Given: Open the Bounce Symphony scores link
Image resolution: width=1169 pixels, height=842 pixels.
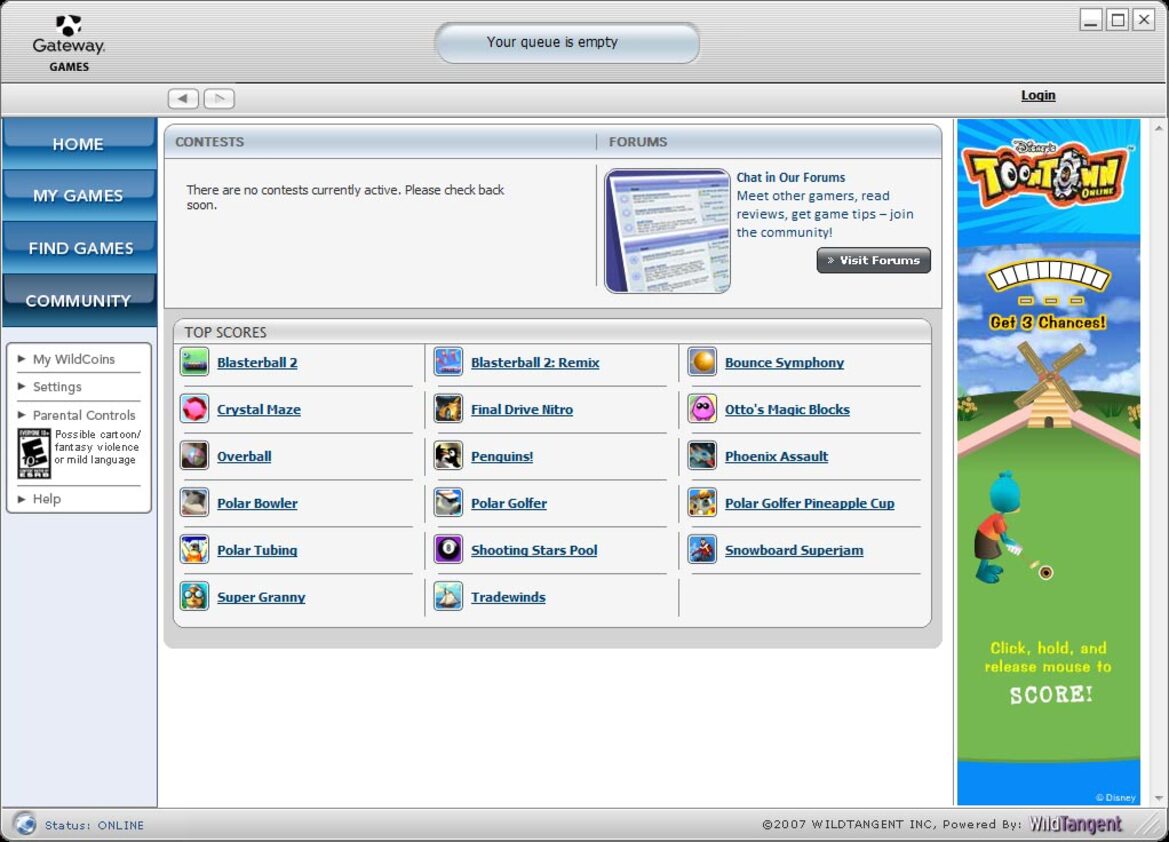Looking at the screenshot, I should click(x=784, y=362).
